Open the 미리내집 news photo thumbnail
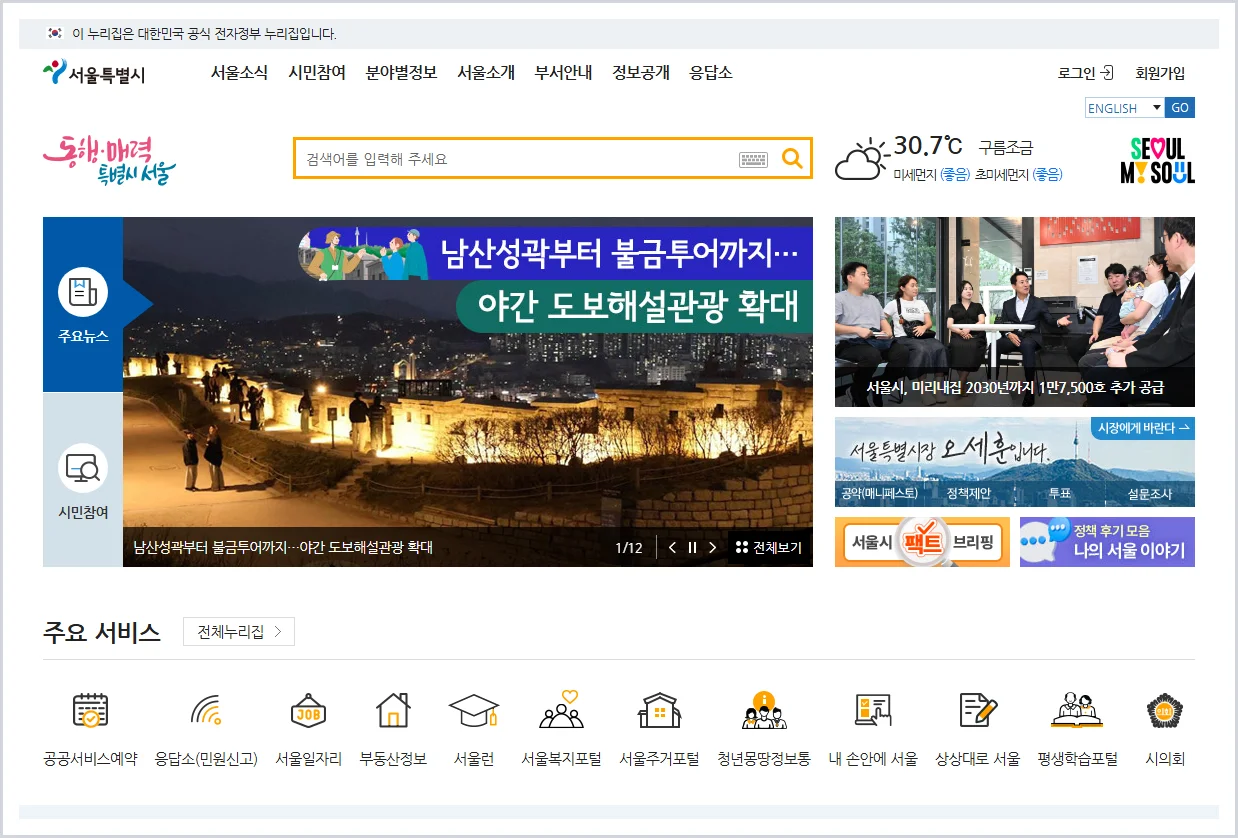This screenshot has width=1238, height=838. pos(1015,312)
